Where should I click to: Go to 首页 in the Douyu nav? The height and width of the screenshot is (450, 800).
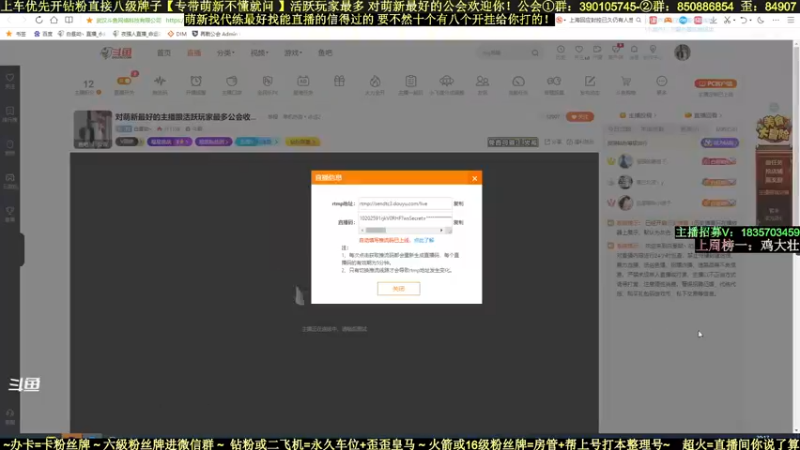164,53
